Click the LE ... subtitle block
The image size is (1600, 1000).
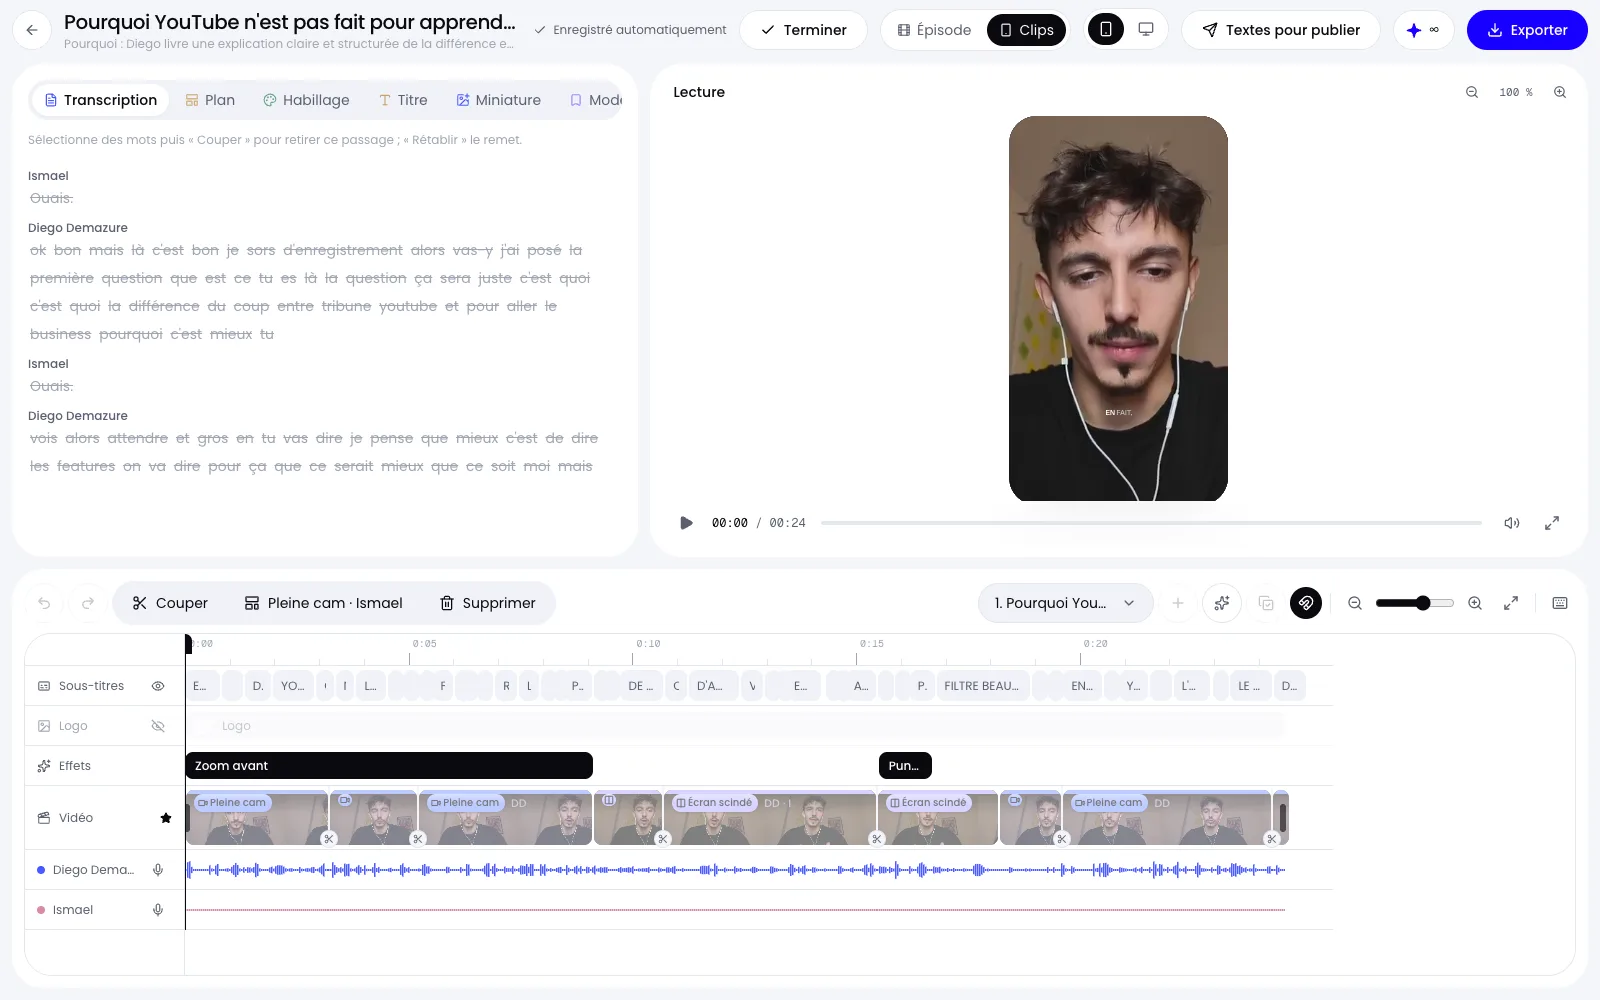tap(1249, 686)
